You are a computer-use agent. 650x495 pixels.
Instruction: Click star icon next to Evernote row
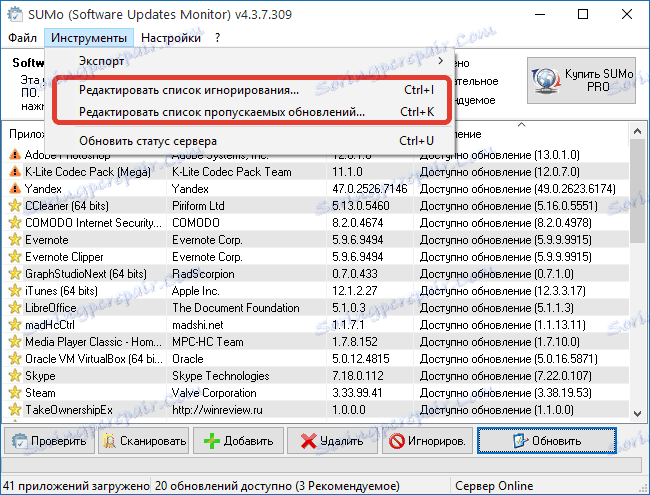click(15, 240)
